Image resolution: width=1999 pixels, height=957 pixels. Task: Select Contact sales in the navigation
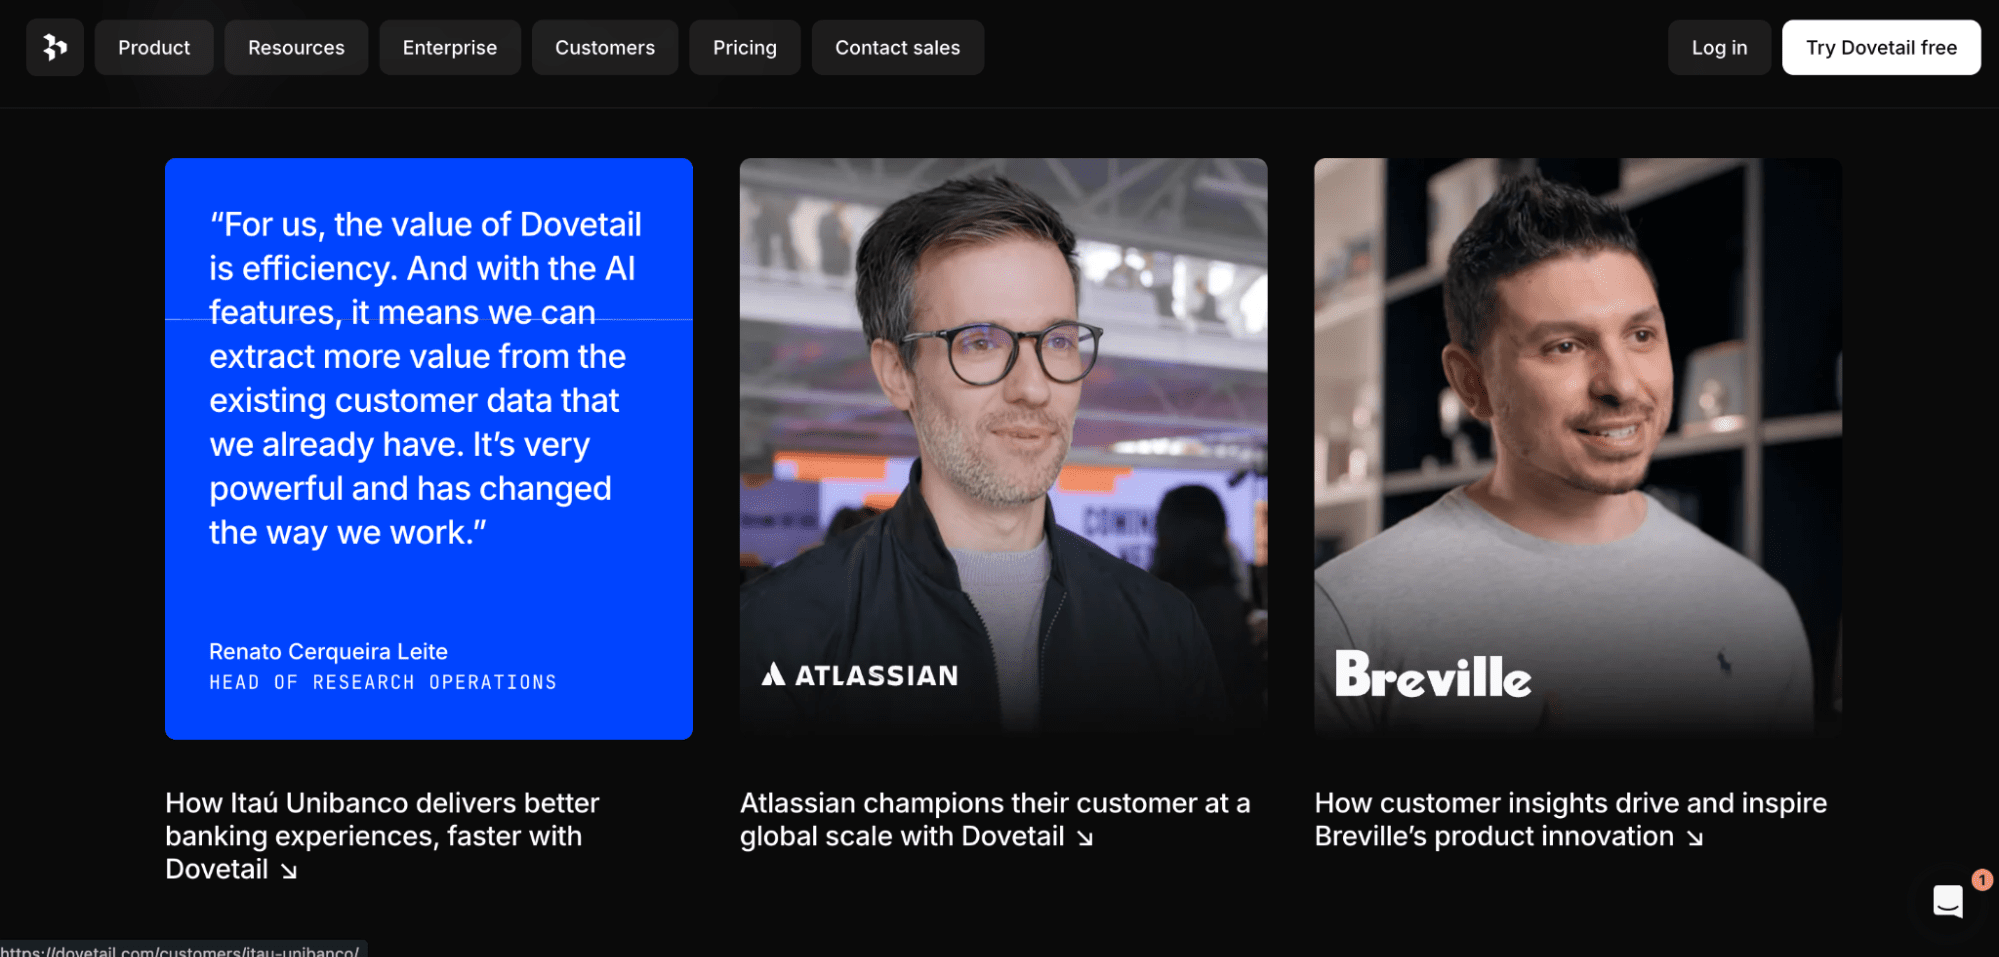point(898,47)
